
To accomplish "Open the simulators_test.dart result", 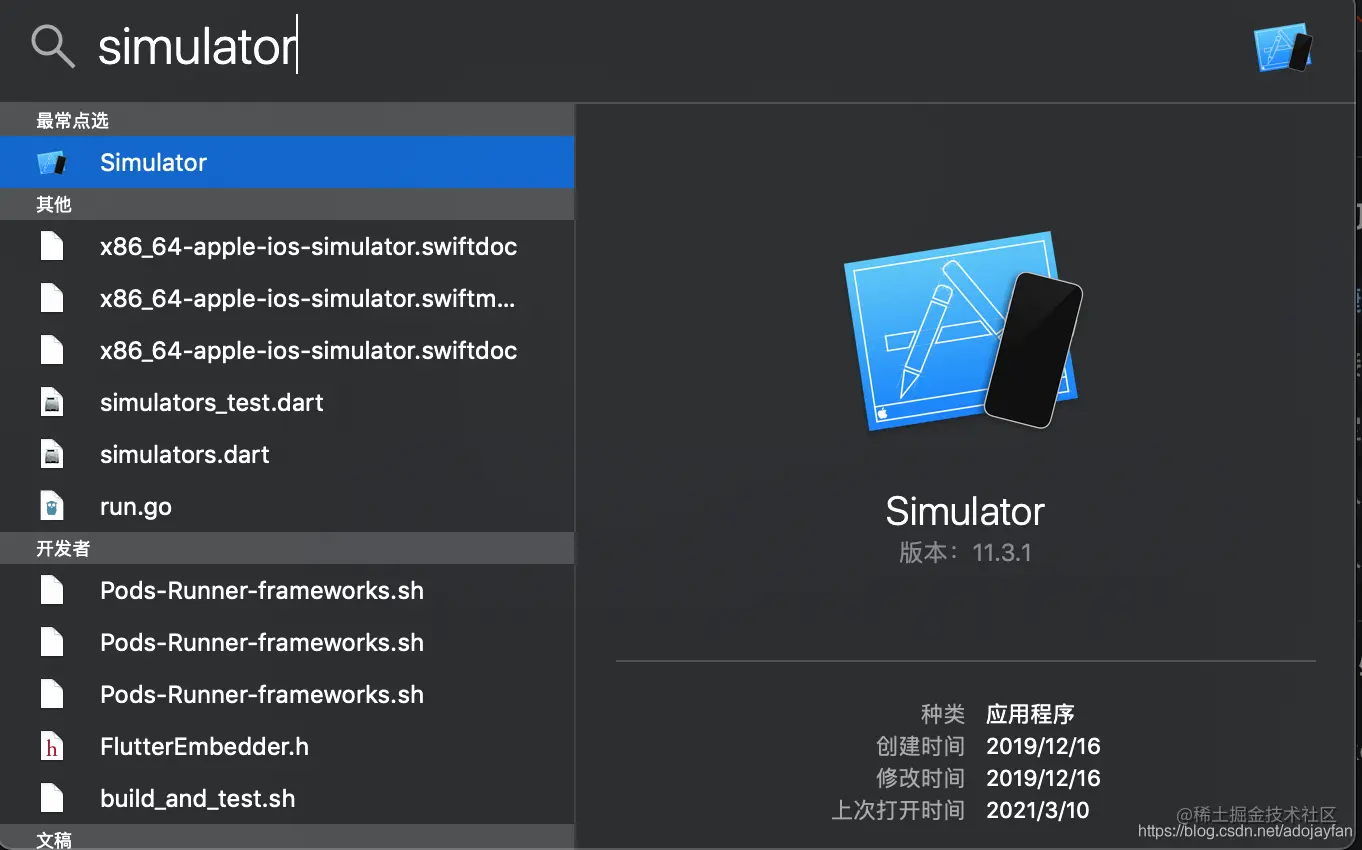I will tap(287, 402).
